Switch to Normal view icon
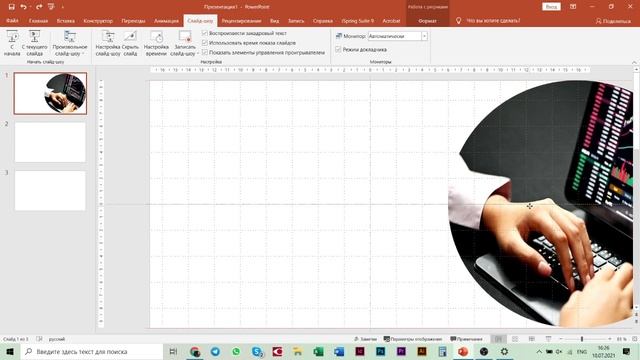The image size is (640, 360). pyautogui.click(x=498, y=339)
